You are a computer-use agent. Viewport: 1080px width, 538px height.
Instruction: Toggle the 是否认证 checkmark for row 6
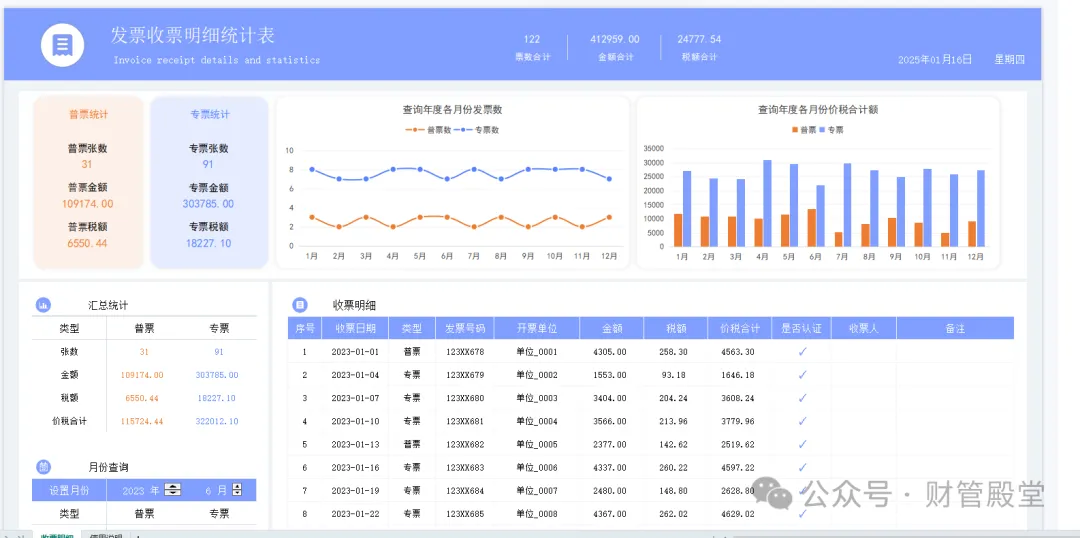[802, 467]
